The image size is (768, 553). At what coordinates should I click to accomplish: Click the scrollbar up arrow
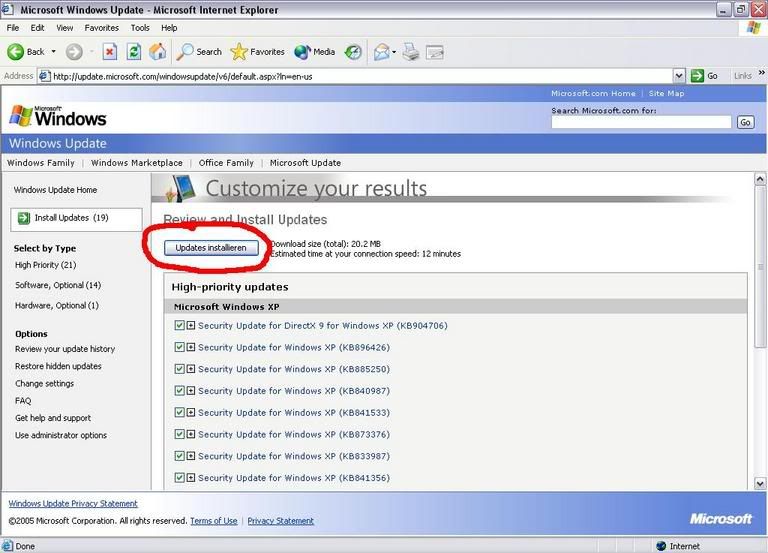point(760,179)
